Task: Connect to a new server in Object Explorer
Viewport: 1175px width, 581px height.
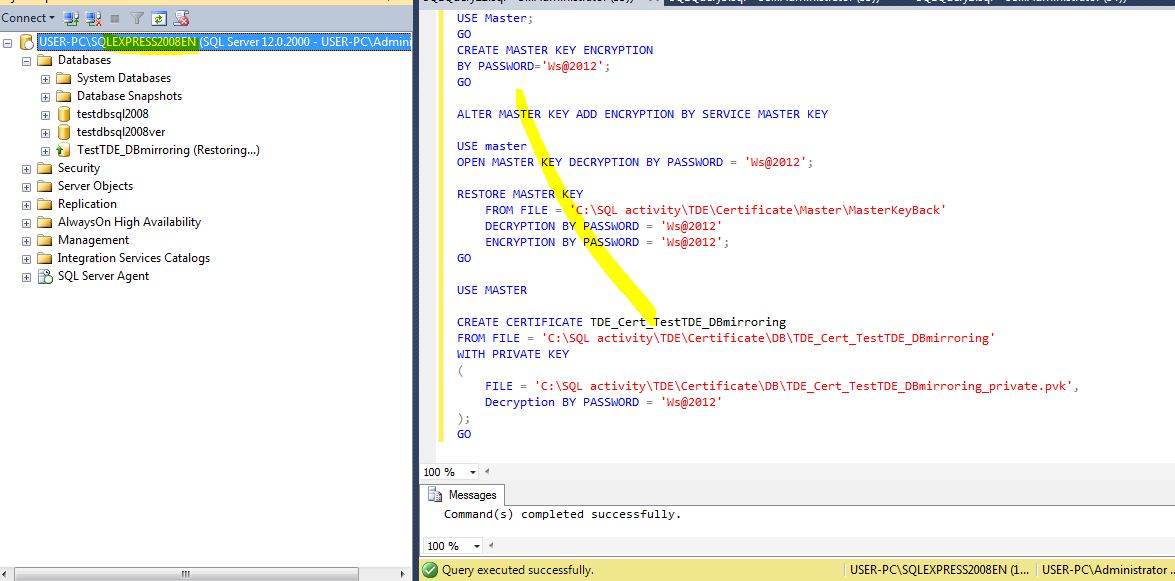Action: (x=74, y=17)
